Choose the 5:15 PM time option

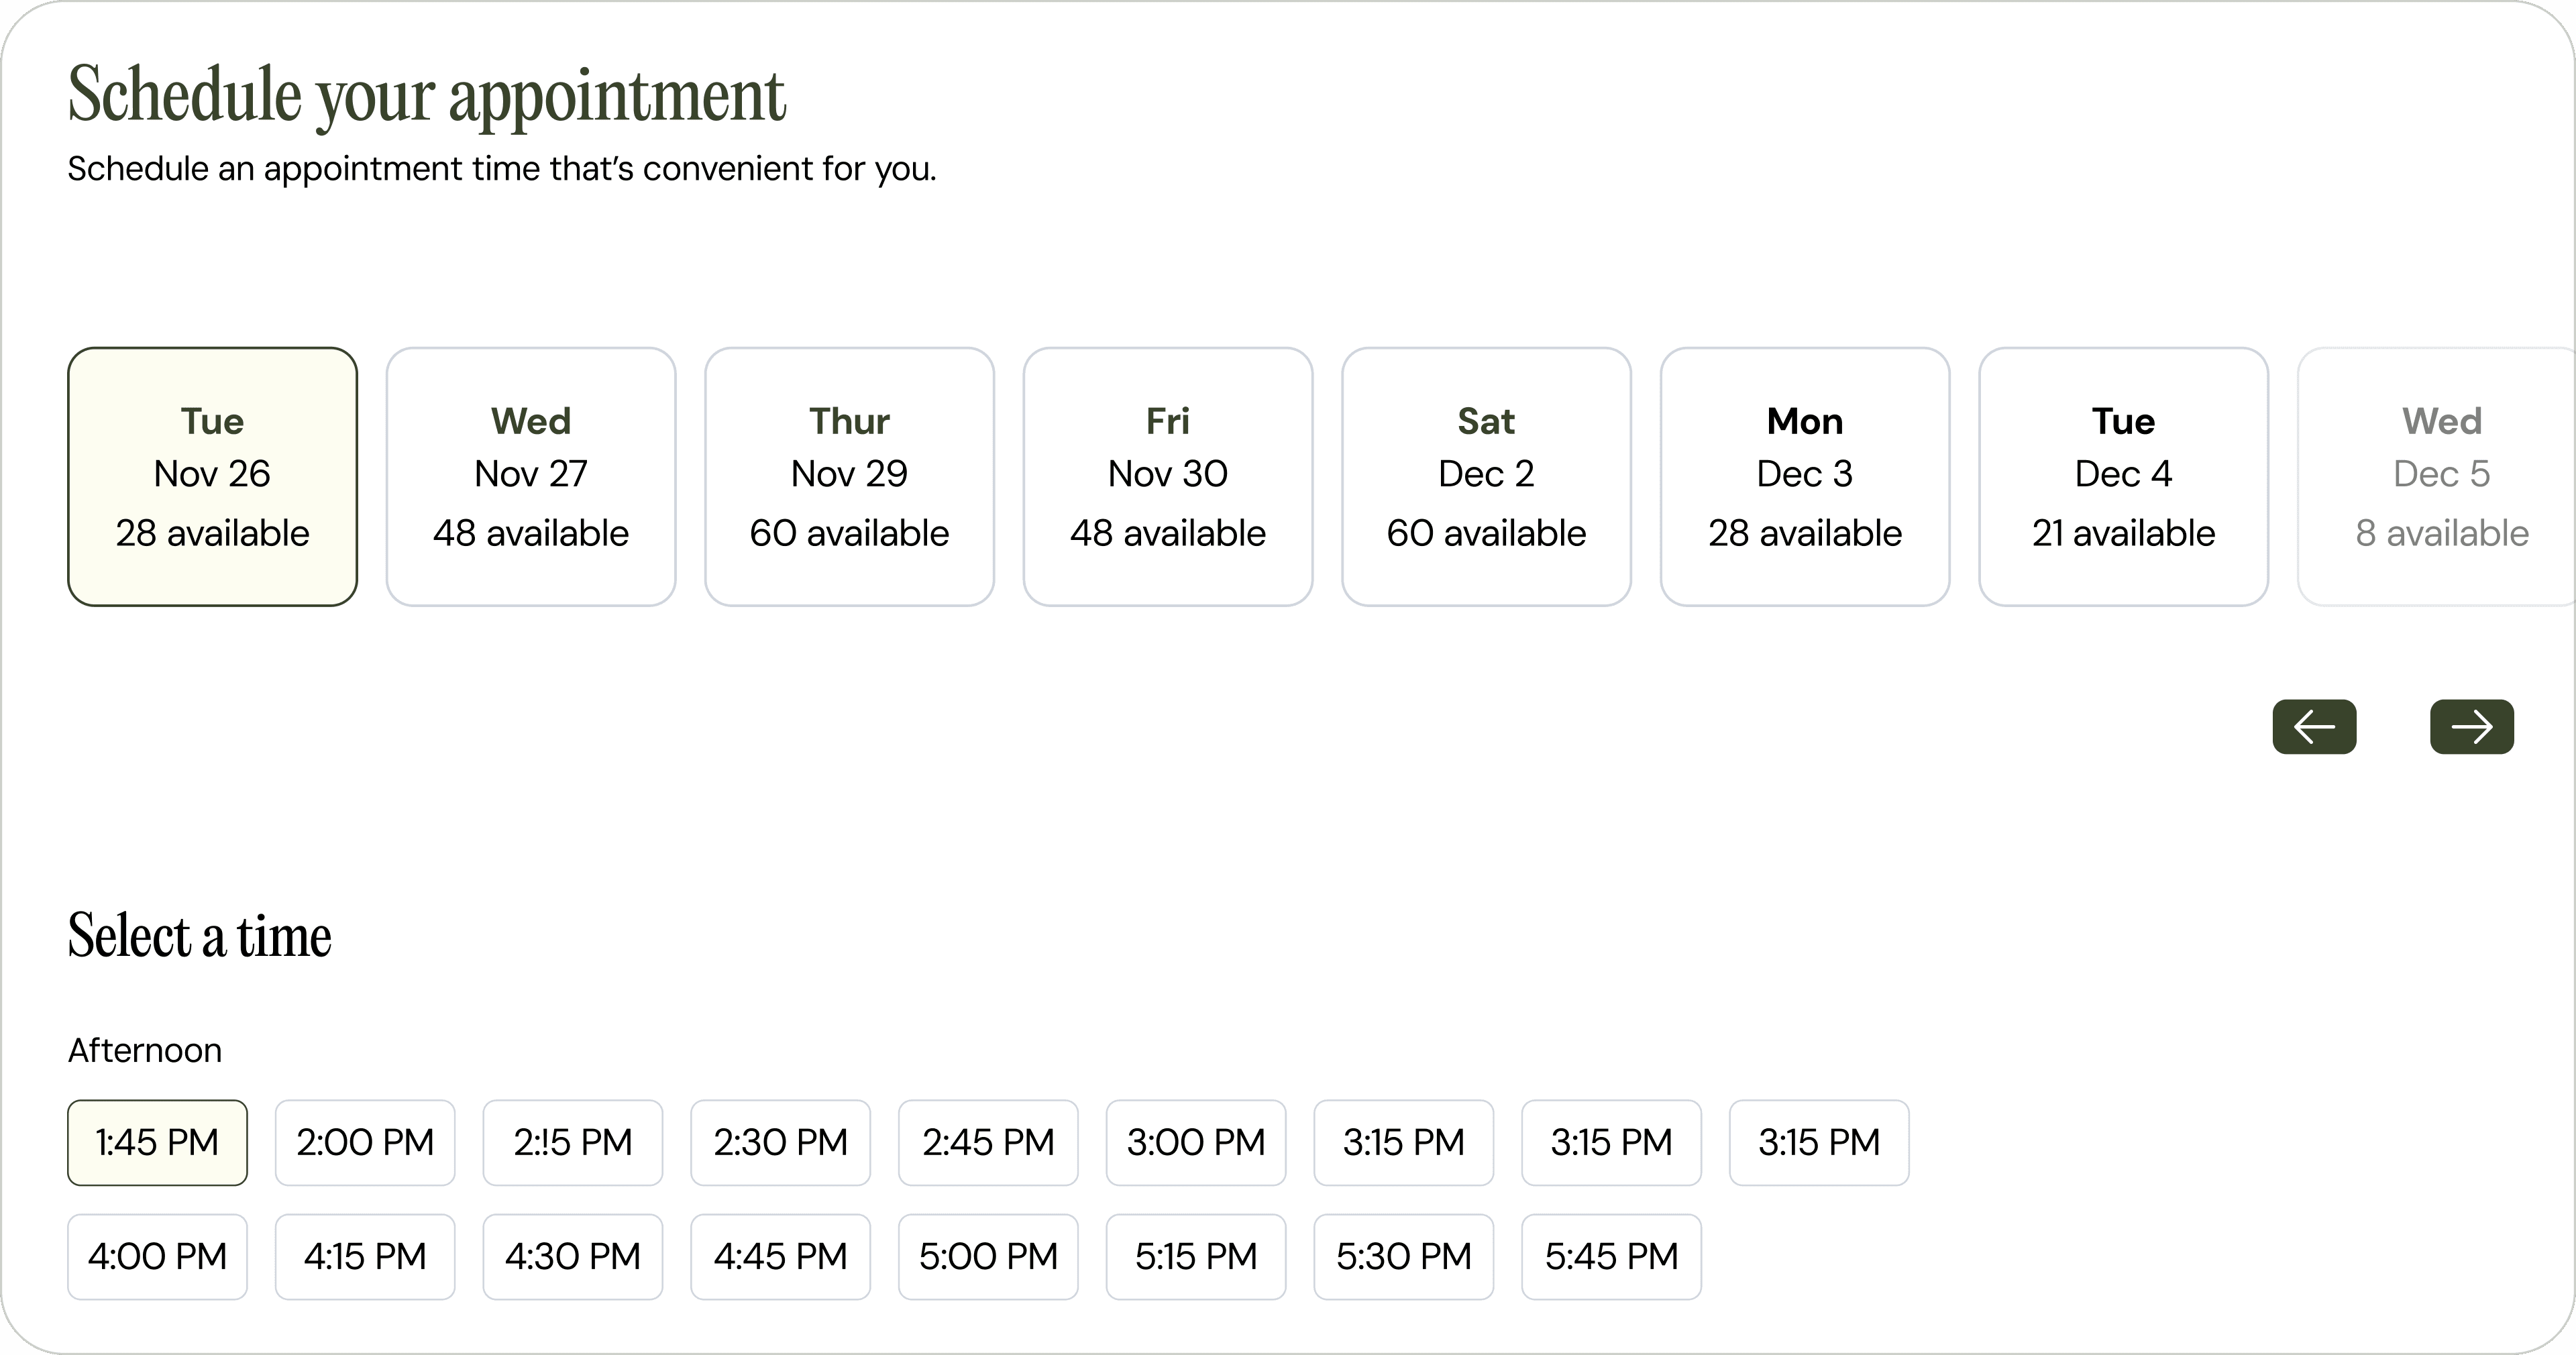tap(1196, 1256)
